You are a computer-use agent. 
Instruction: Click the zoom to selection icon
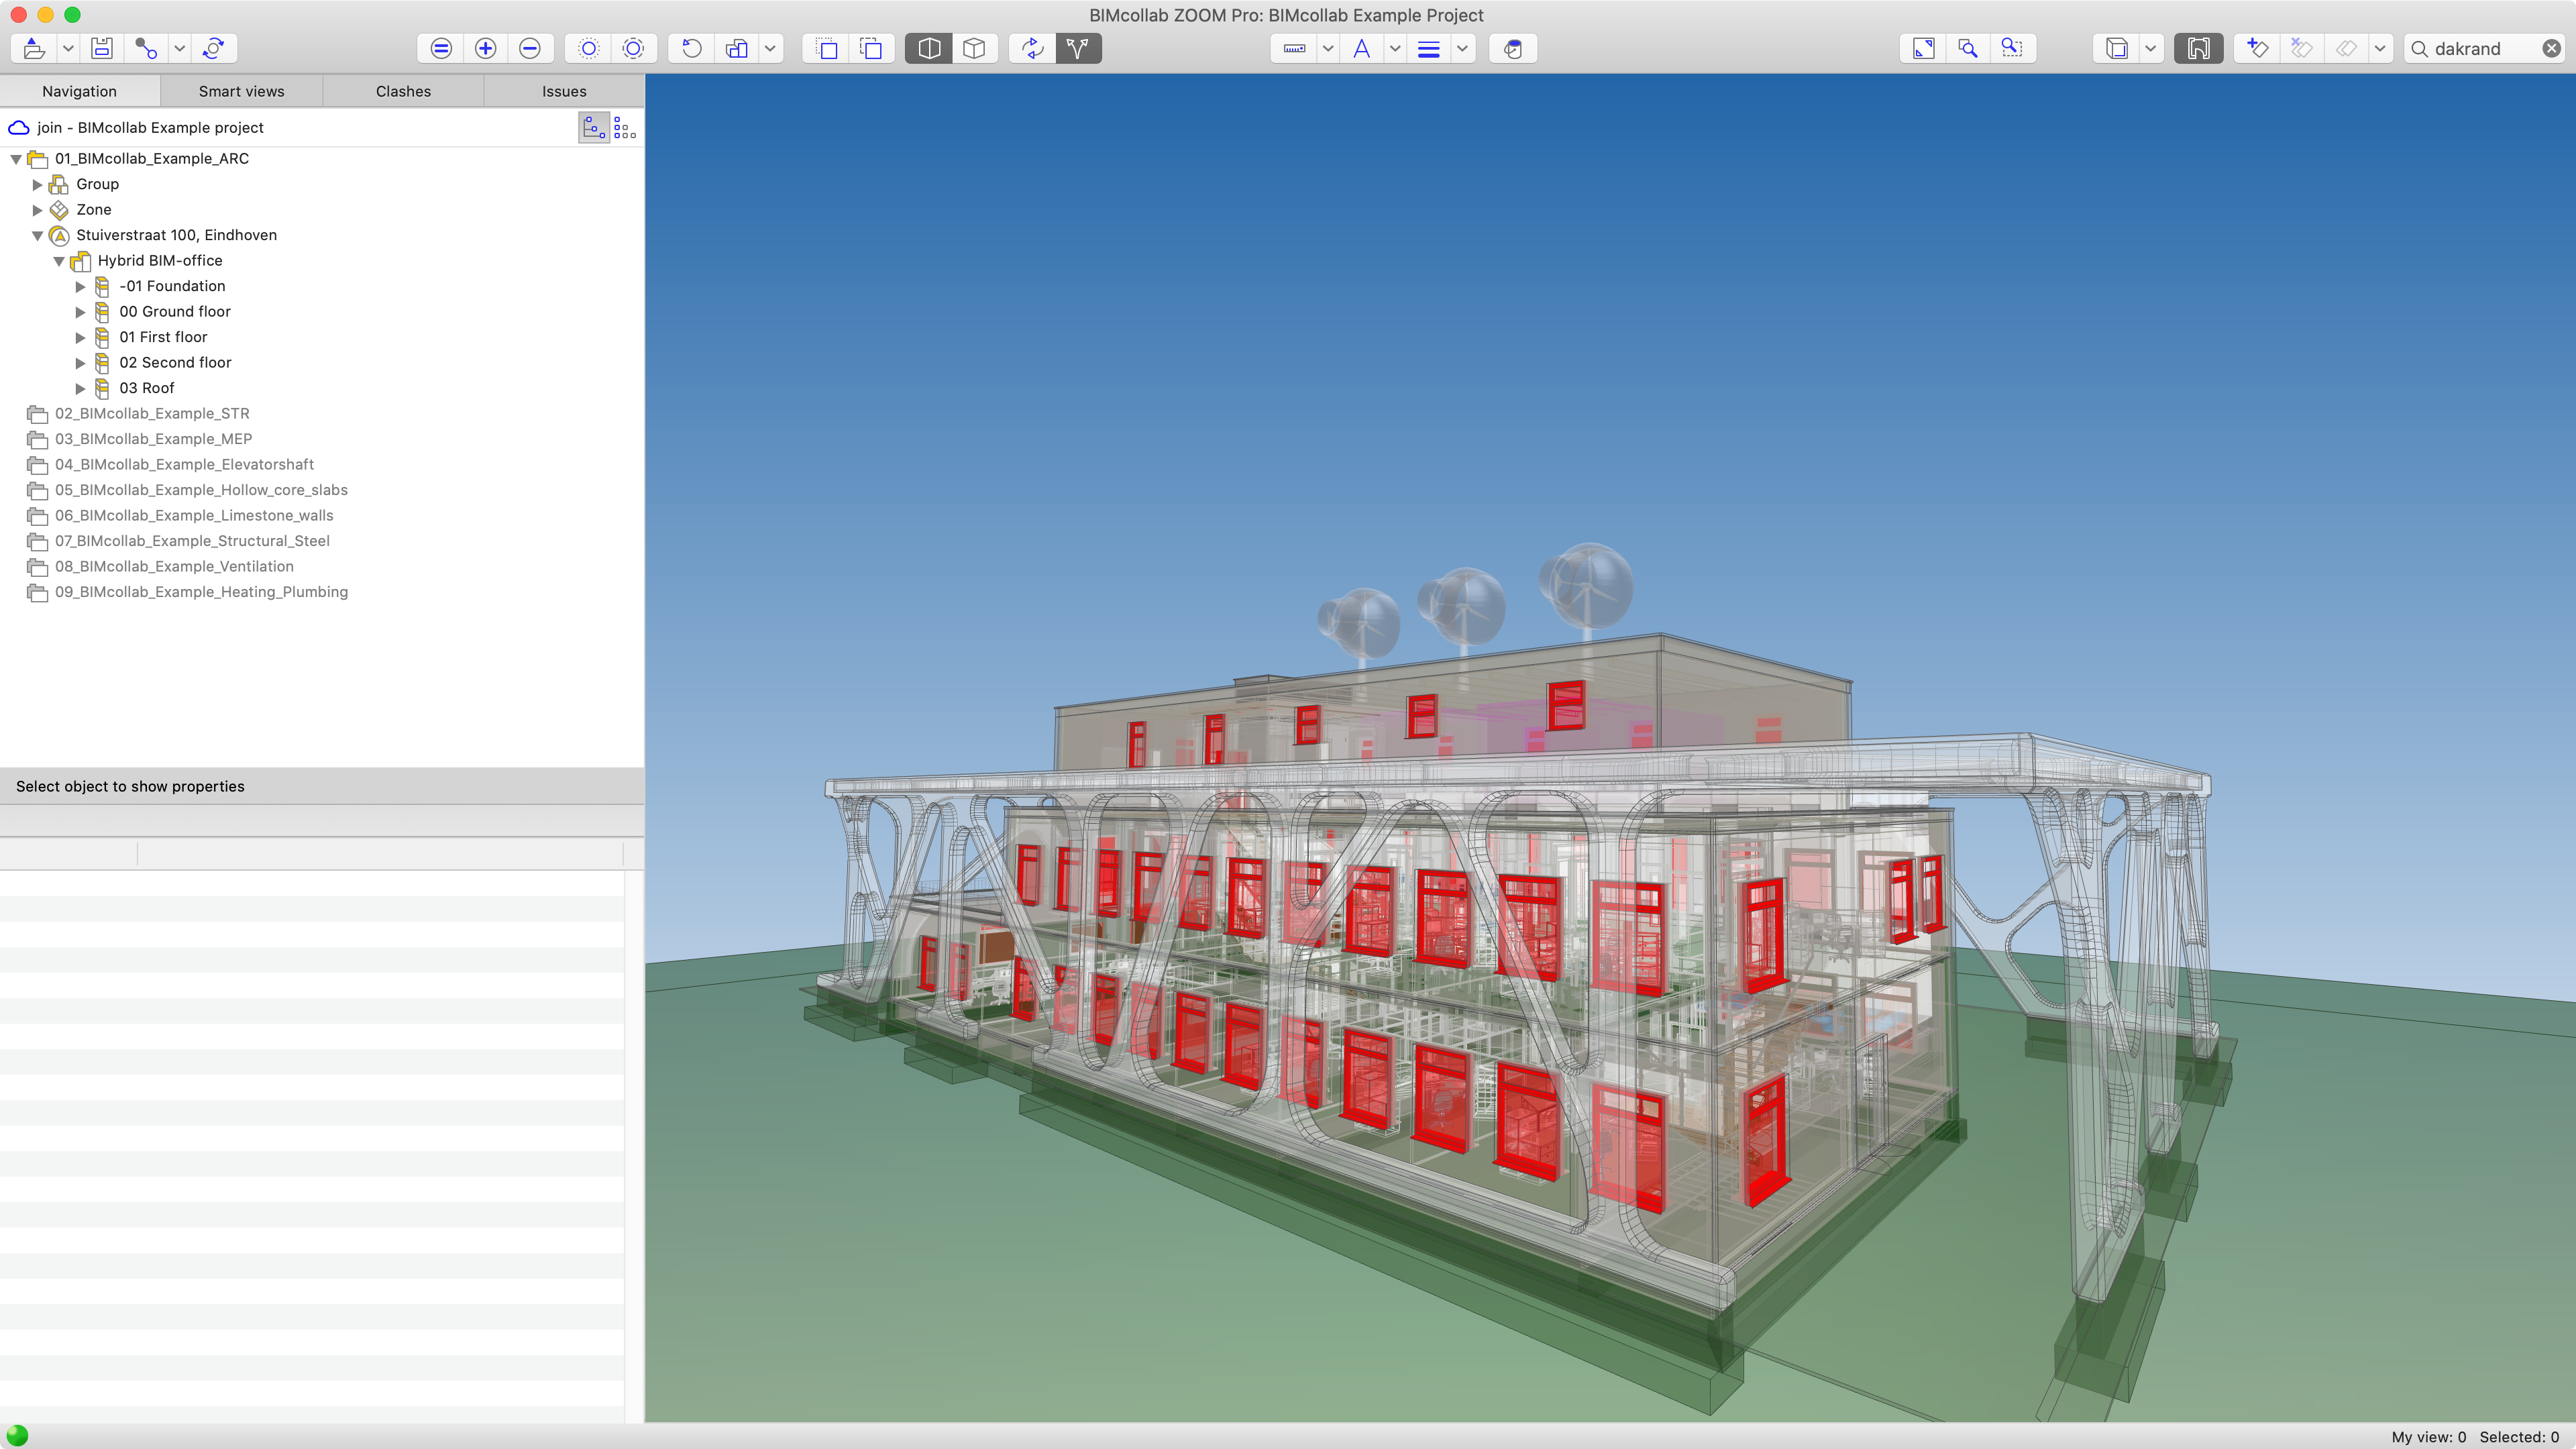click(x=2012, y=48)
